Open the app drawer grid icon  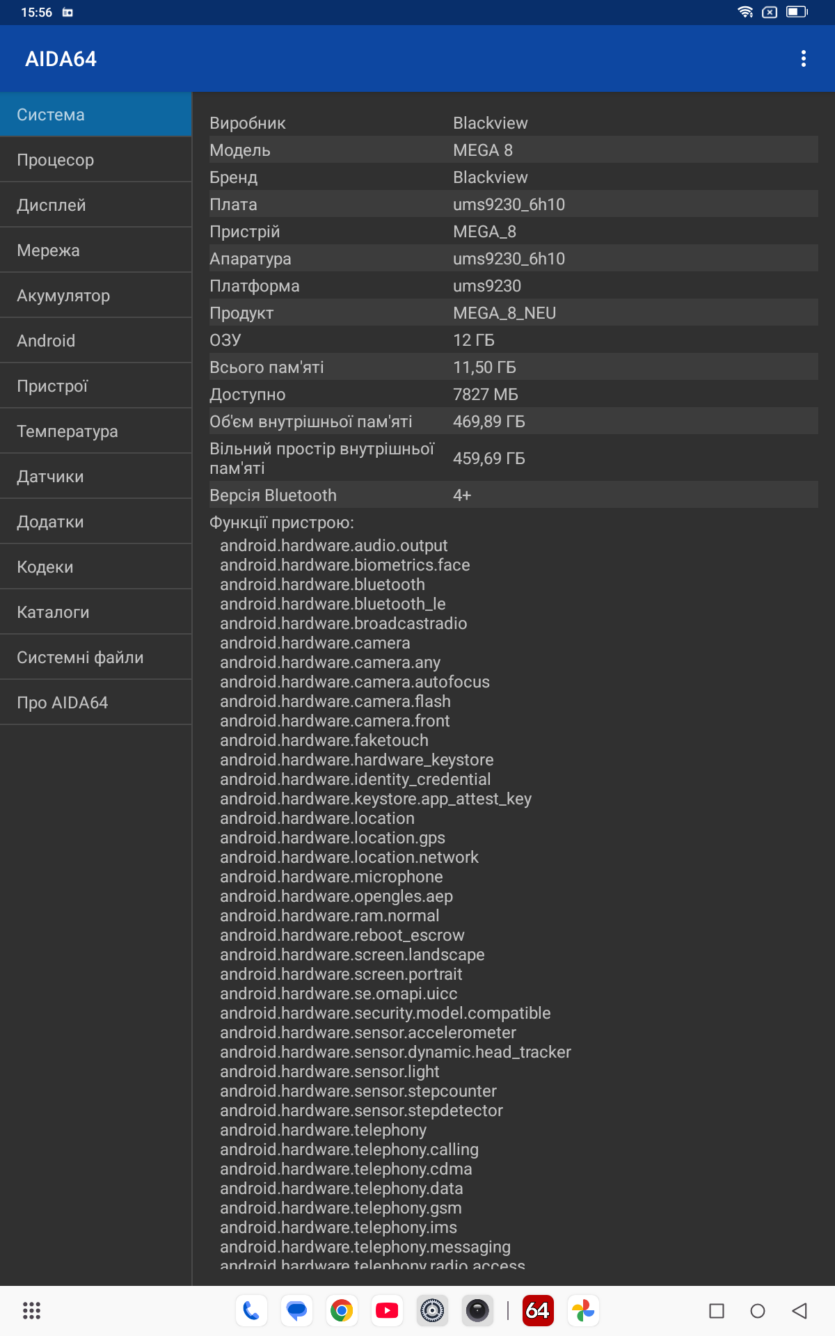(31, 1310)
